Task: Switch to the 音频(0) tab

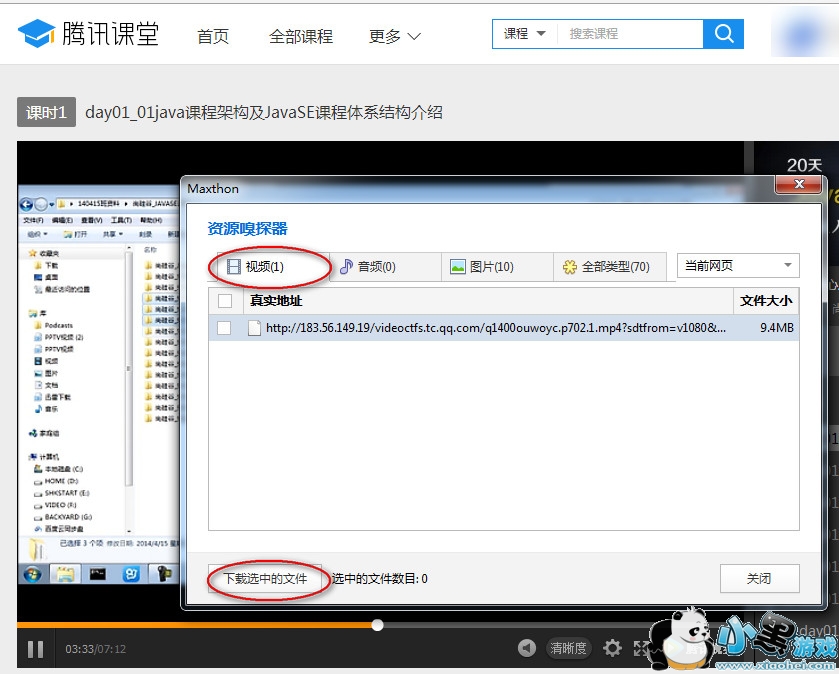Action: pyautogui.click(x=385, y=266)
